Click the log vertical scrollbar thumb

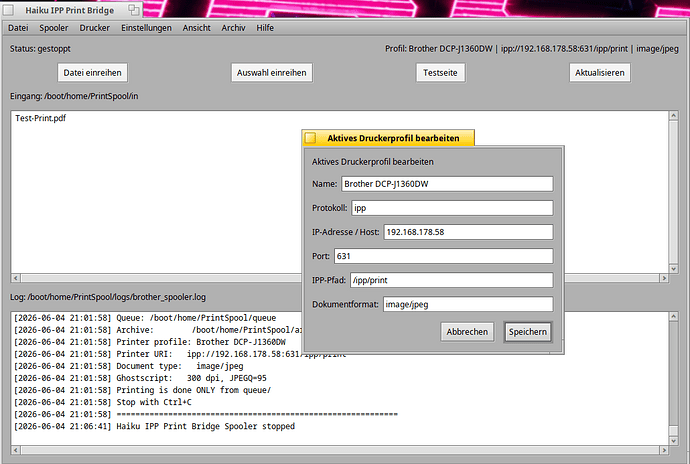click(673, 430)
